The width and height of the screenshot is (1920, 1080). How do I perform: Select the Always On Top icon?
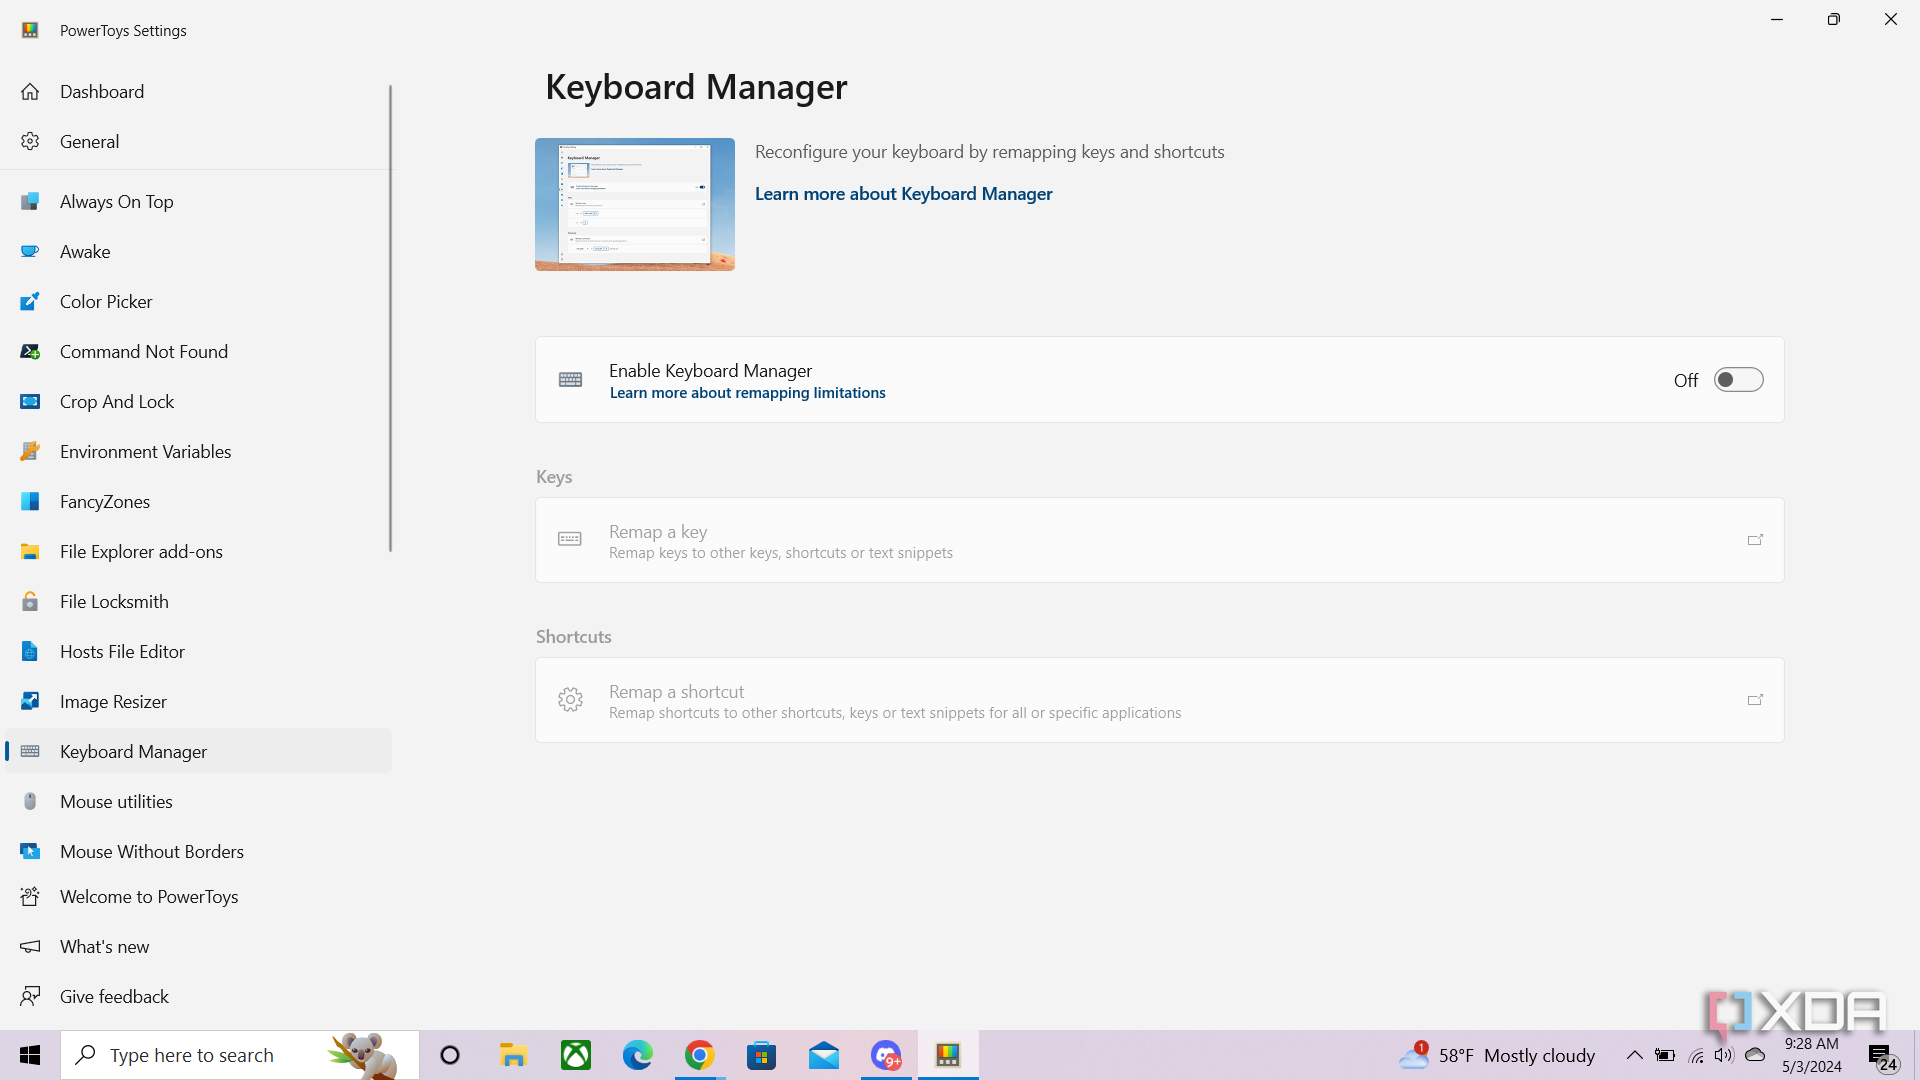pyautogui.click(x=30, y=201)
